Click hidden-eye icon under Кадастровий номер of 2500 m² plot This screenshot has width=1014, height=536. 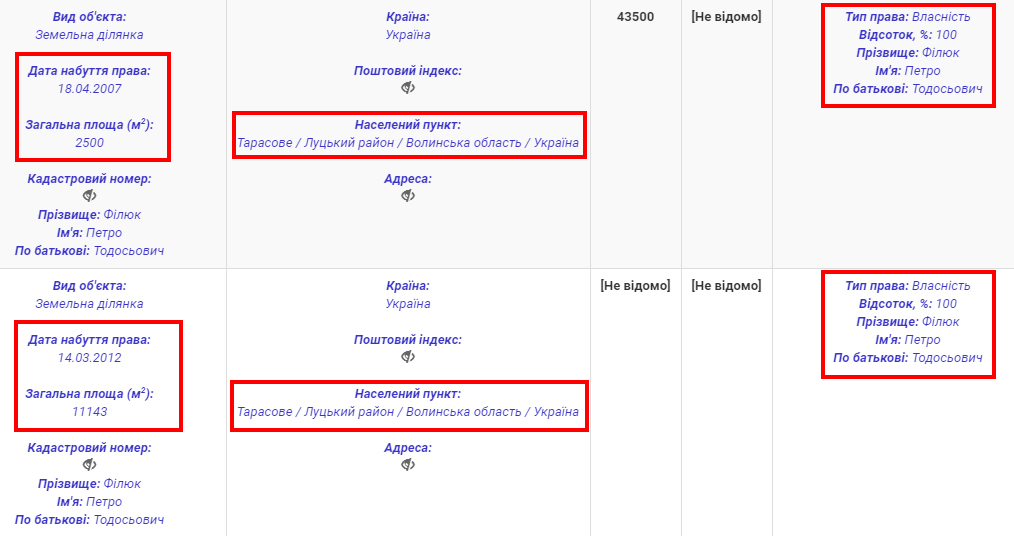pos(89,196)
